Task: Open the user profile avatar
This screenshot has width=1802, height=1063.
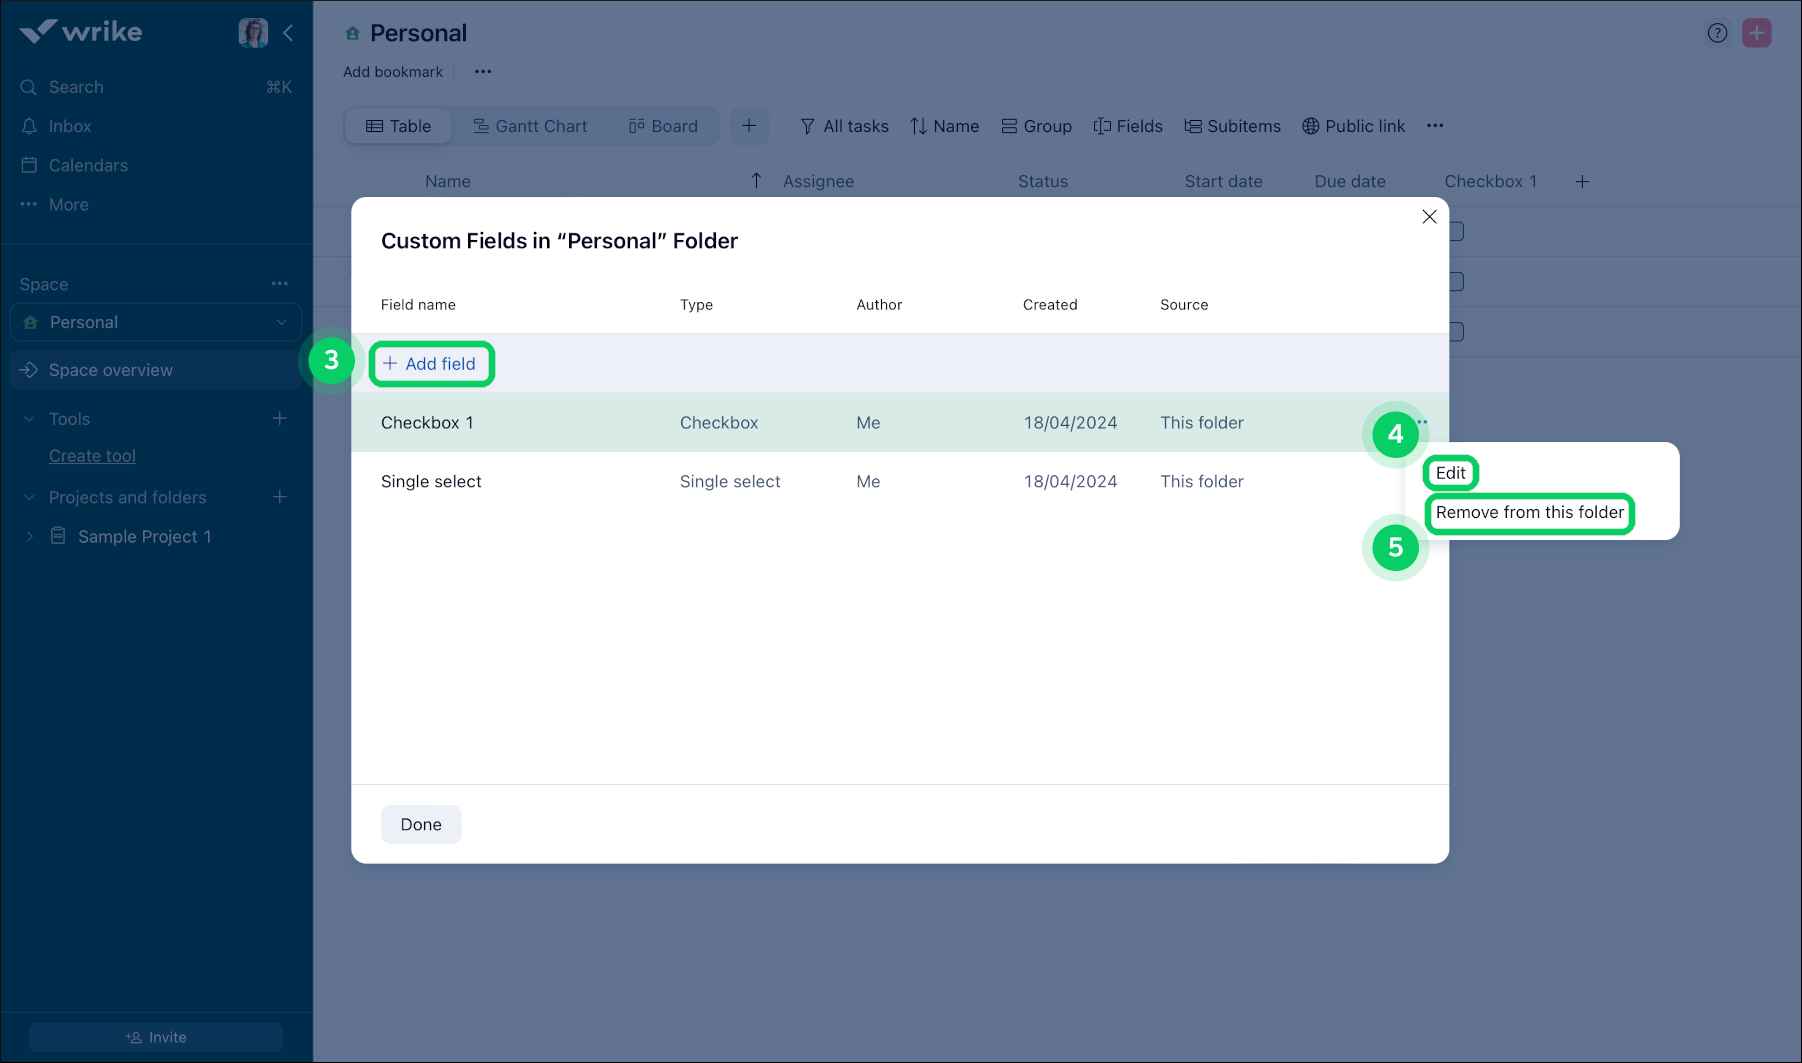Action: pos(253,33)
